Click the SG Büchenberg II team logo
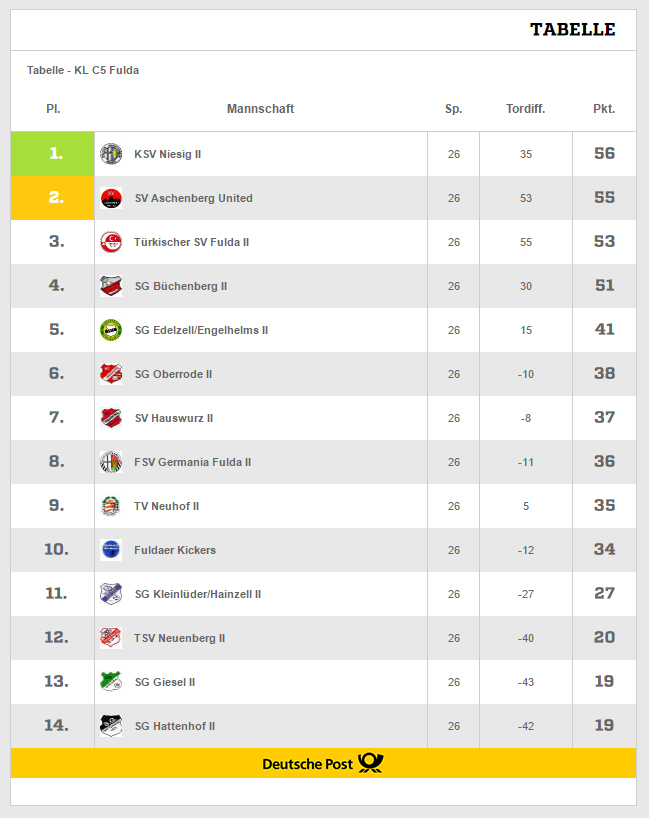The image size is (649, 818). (x=111, y=286)
